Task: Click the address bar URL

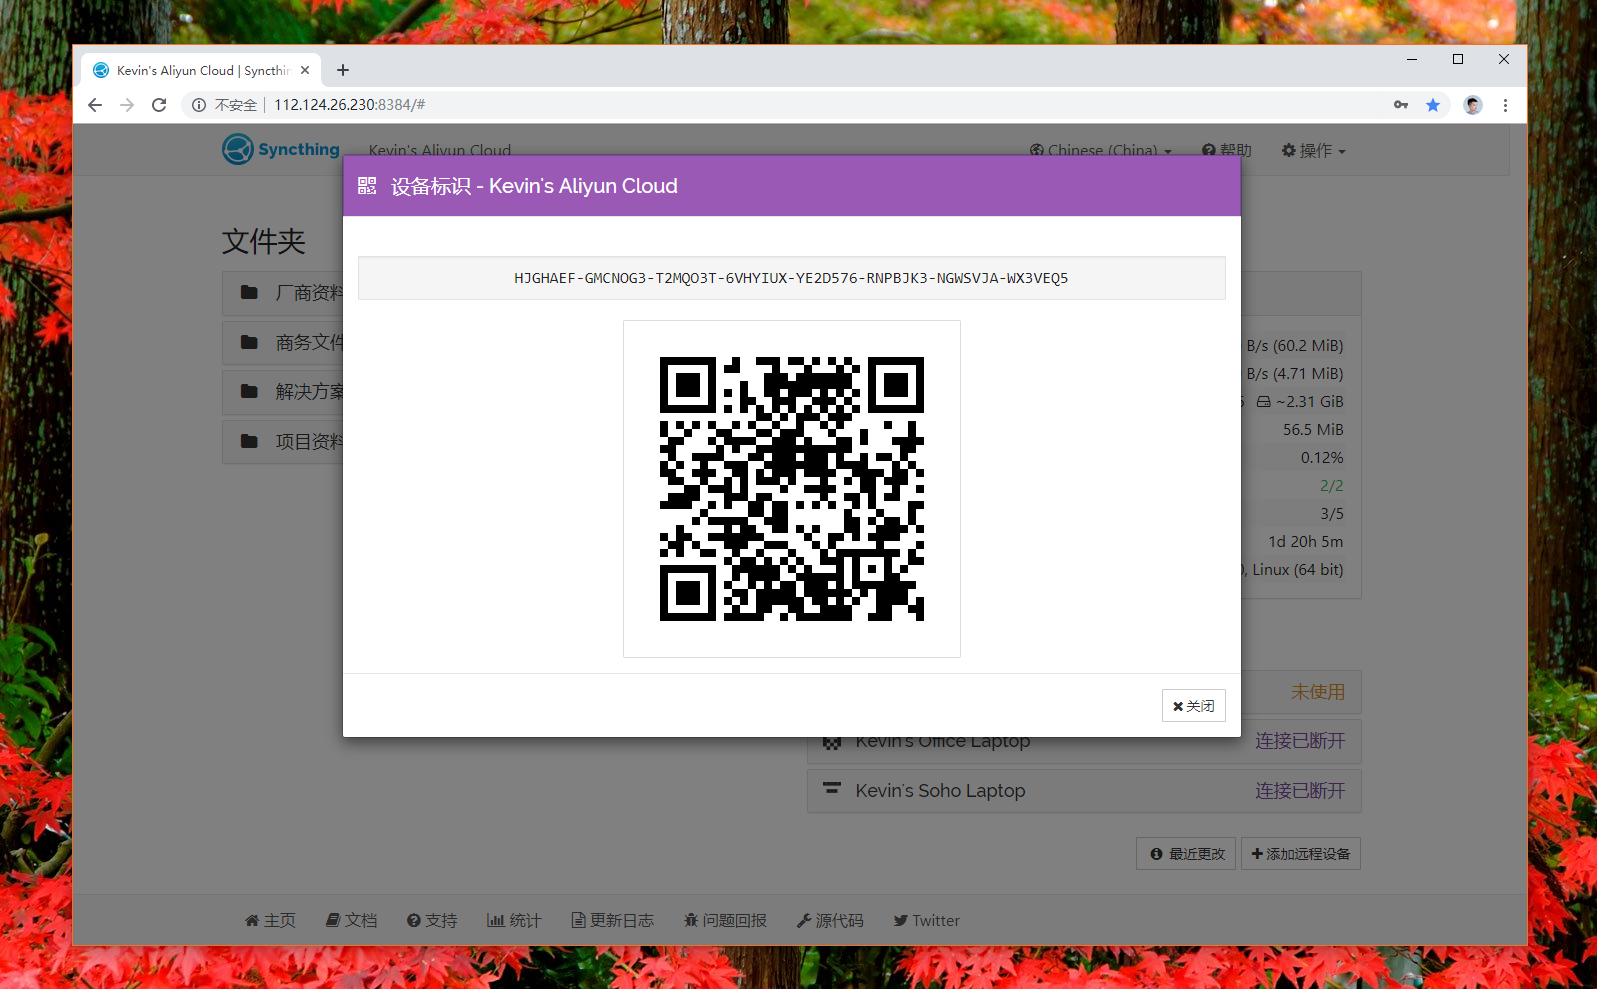Action: pyautogui.click(x=350, y=105)
